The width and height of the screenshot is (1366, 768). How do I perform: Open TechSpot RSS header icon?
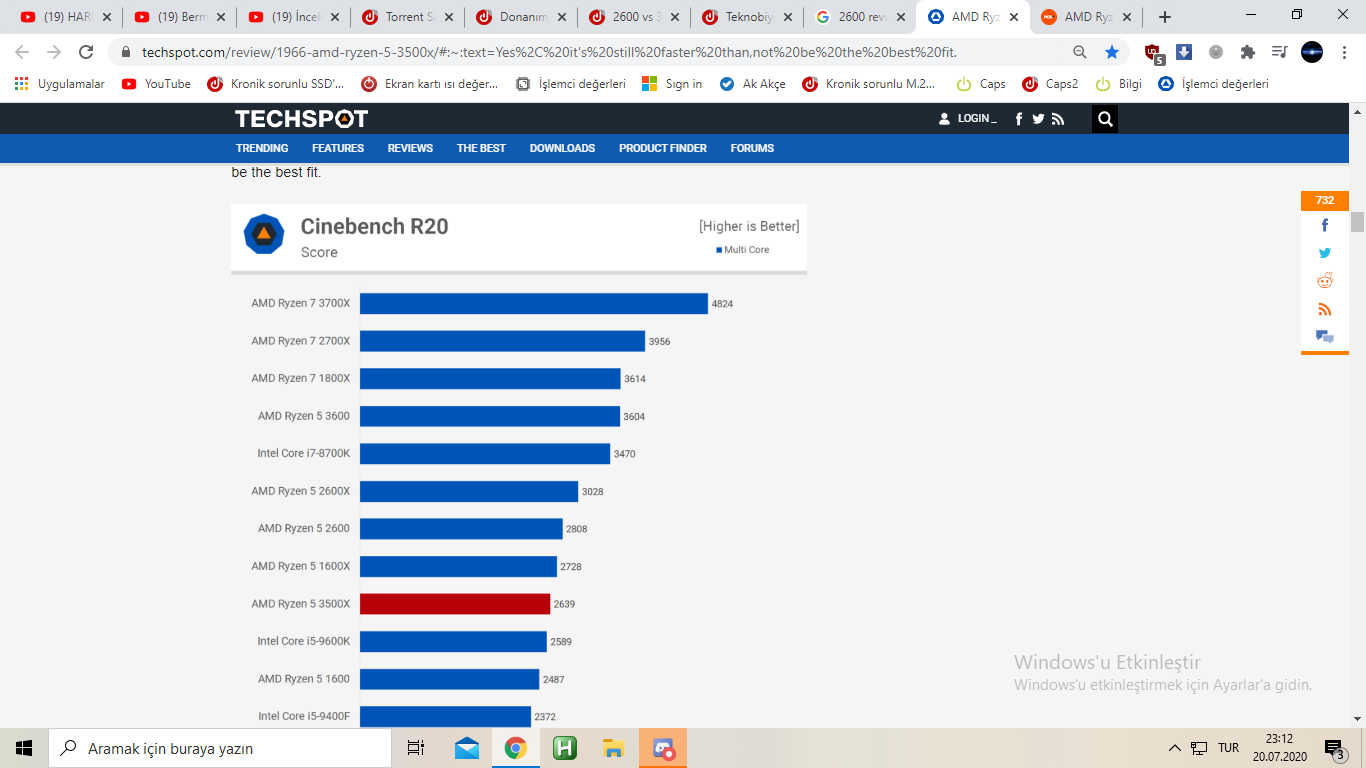point(1058,119)
